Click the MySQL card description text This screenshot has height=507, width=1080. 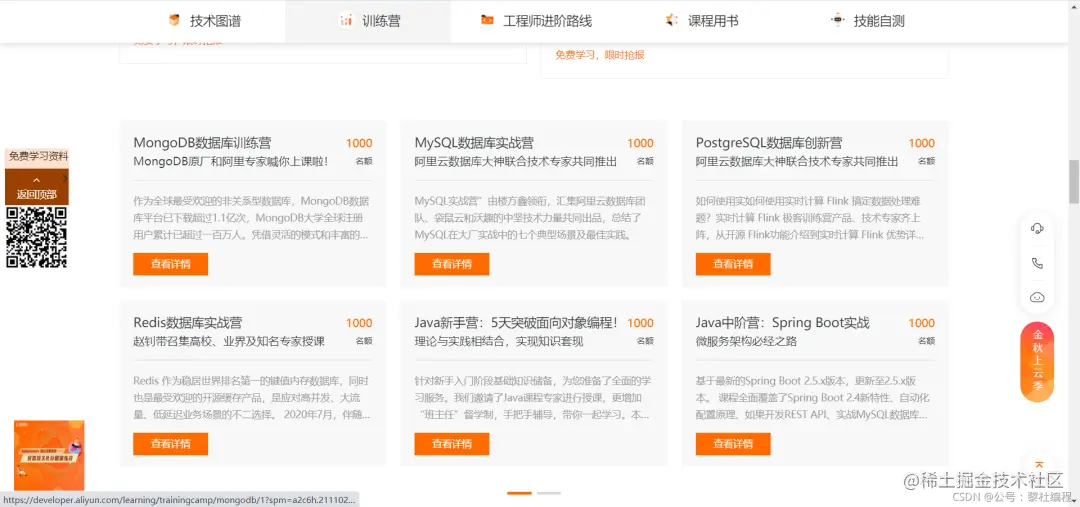tap(528, 218)
